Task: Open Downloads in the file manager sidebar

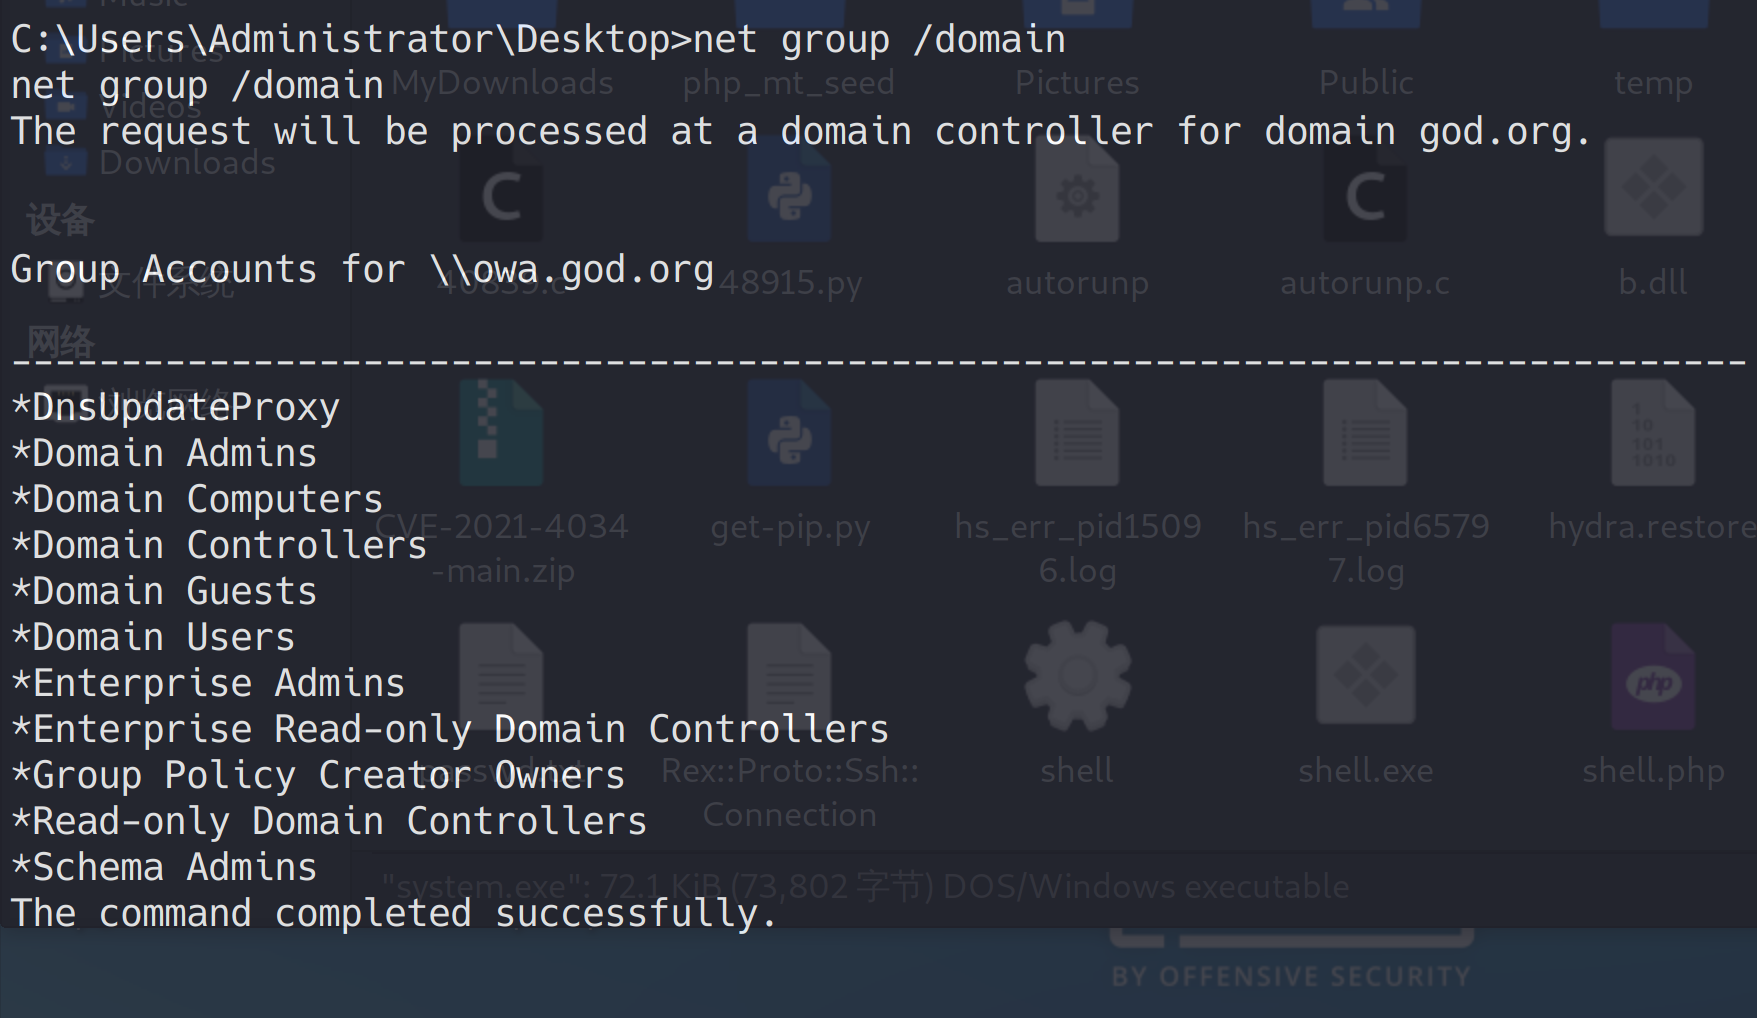Action: pyautogui.click(x=187, y=163)
